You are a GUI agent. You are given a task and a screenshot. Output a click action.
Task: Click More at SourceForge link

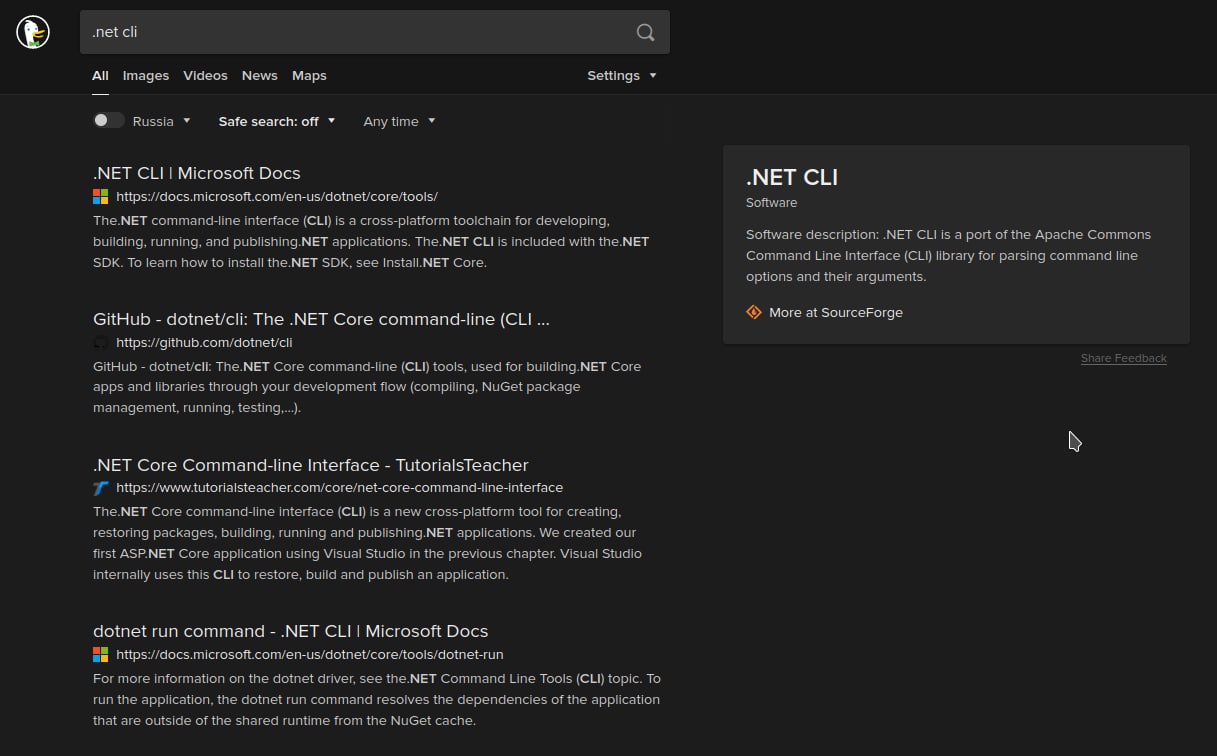[x=836, y=312]
